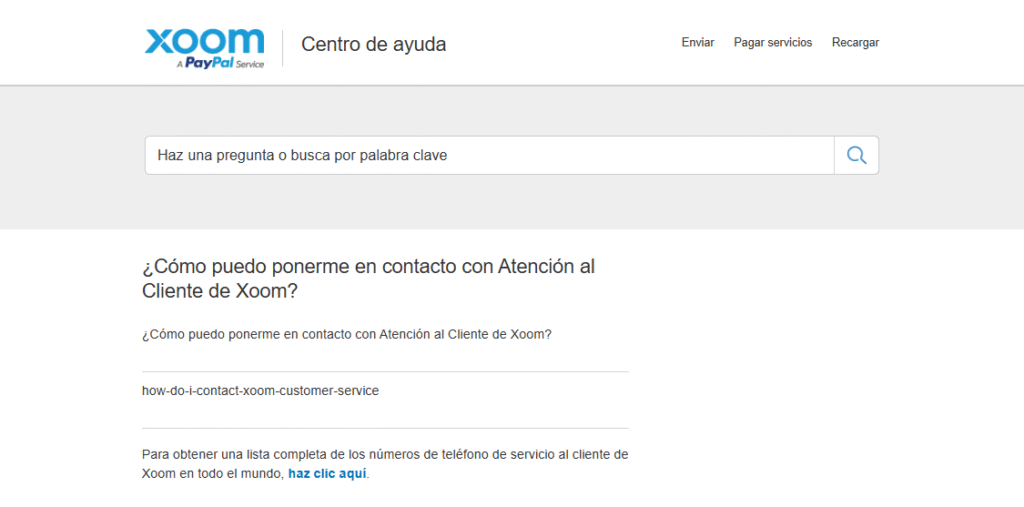Open the Recargar menu item

855,42
